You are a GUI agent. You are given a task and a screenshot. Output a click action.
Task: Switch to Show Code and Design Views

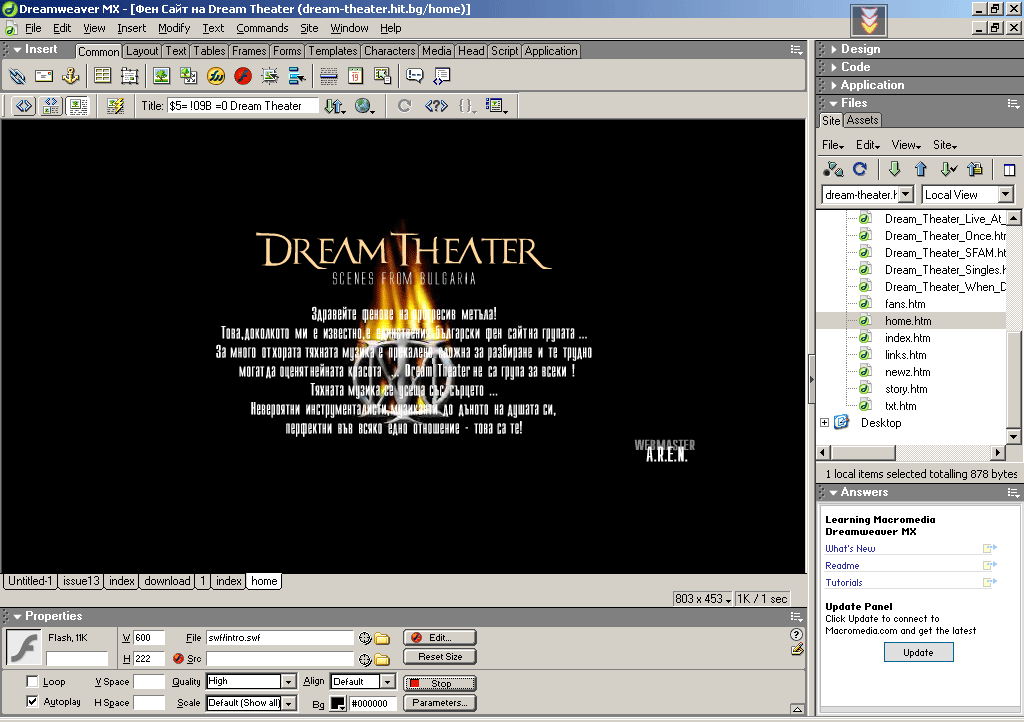[x=51, y=106]
